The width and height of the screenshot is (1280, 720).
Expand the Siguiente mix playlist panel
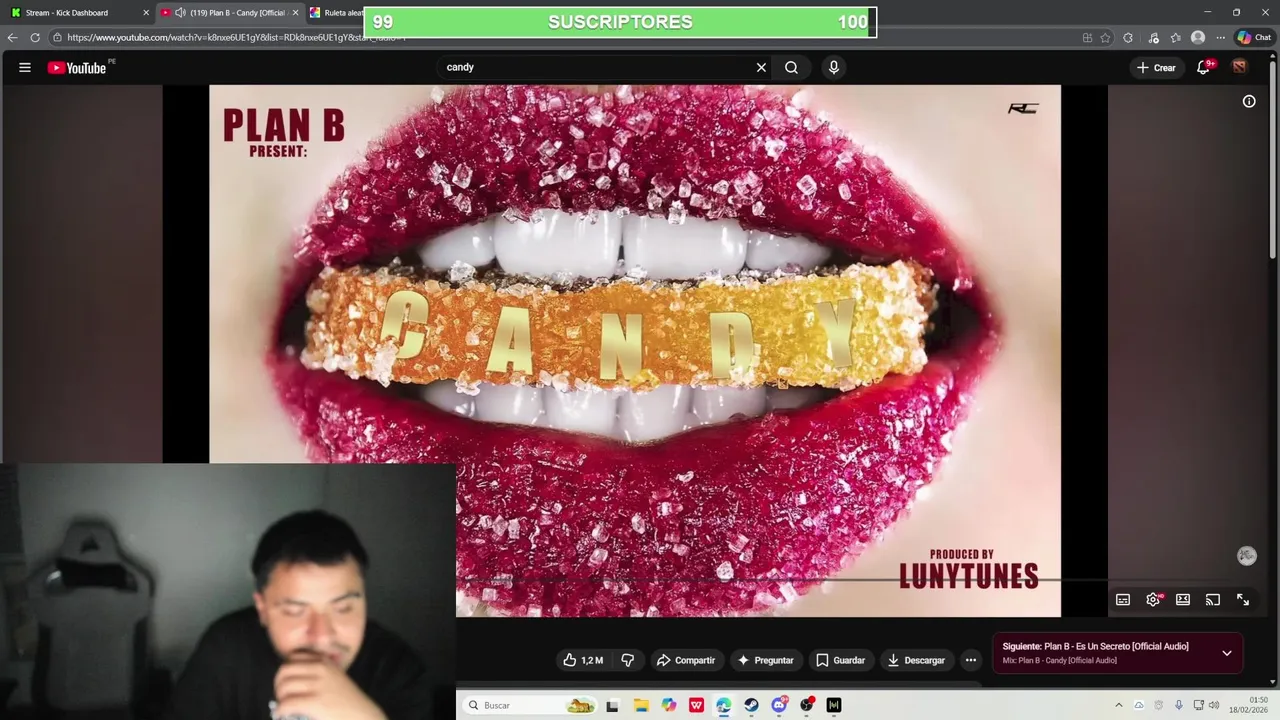pyautogui.click(x=1227, y=653)
